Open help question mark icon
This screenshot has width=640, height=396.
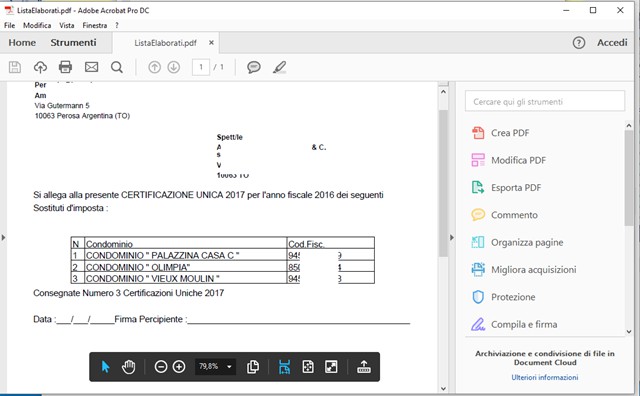(579, 42)
